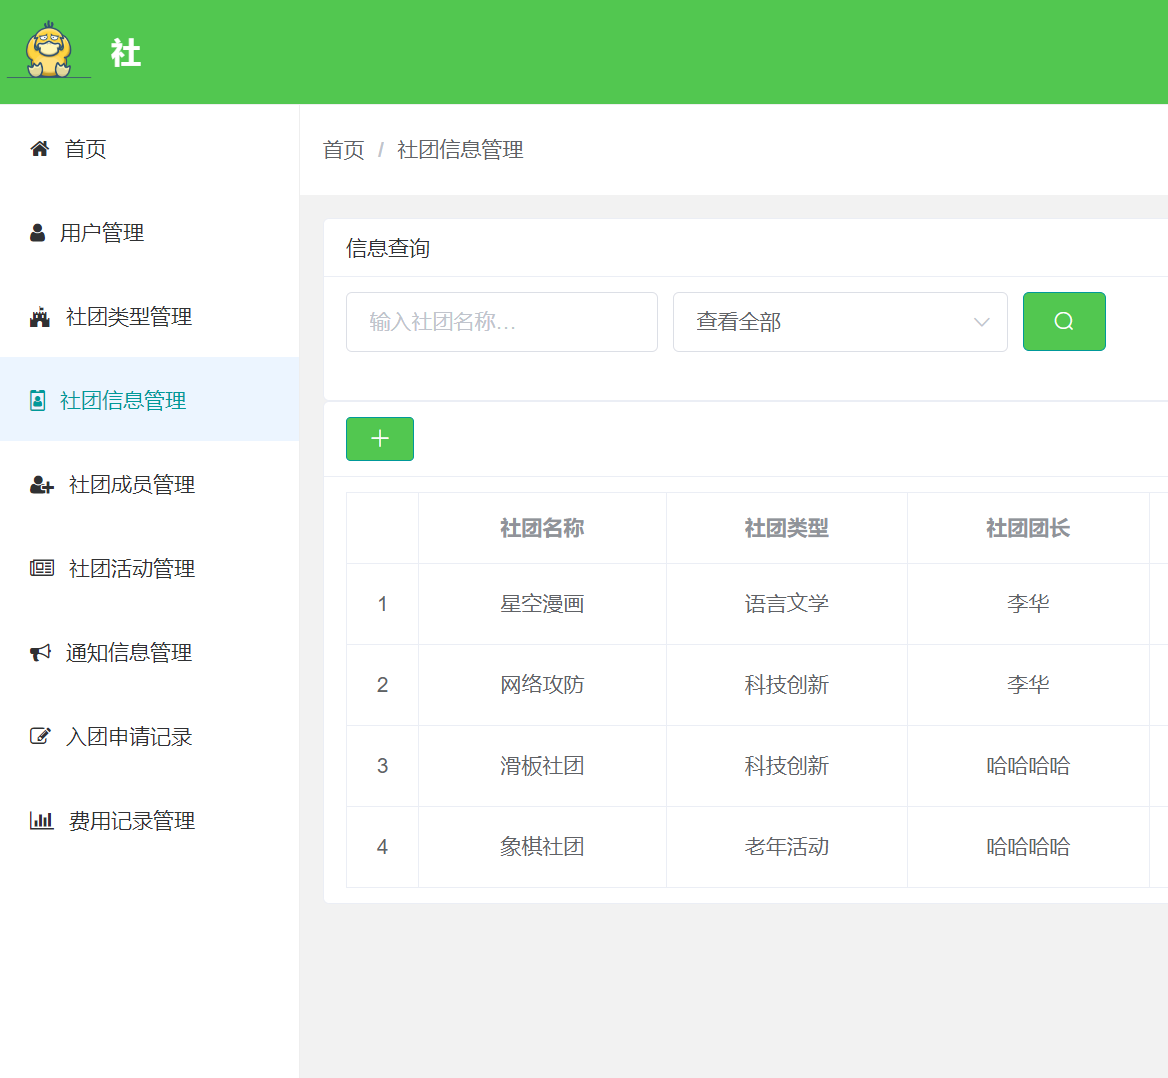The image size is (1168, 1078).
Task: Click the badge icon beside 社团信息管理
Action: point(37,401)
